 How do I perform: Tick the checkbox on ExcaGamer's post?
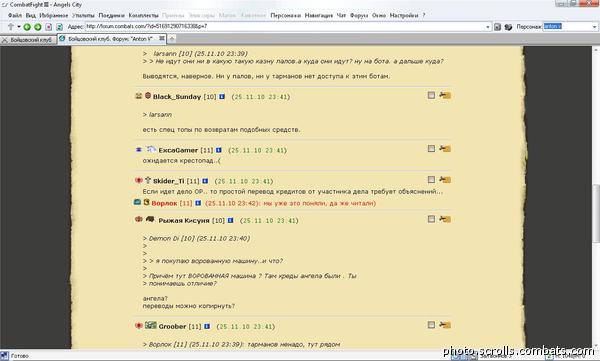tap(431, 149)
